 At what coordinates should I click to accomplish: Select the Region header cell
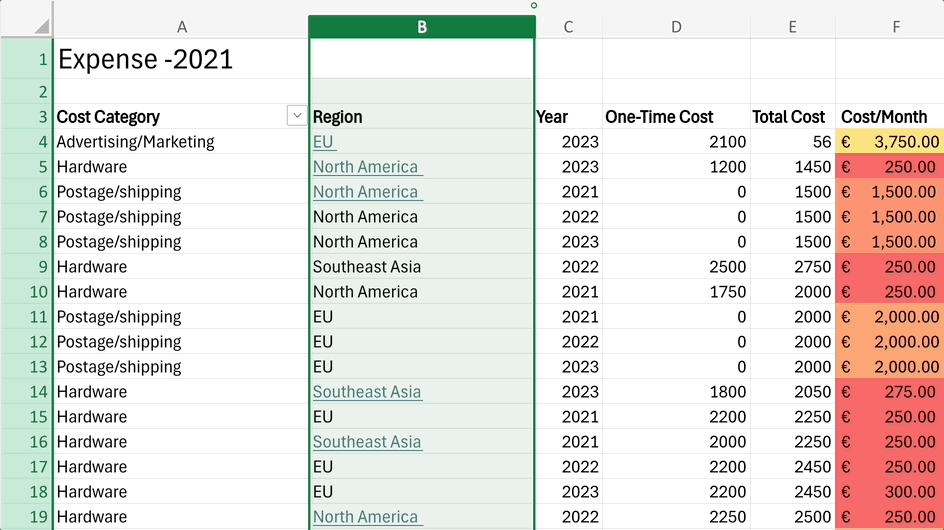point(421,116)
